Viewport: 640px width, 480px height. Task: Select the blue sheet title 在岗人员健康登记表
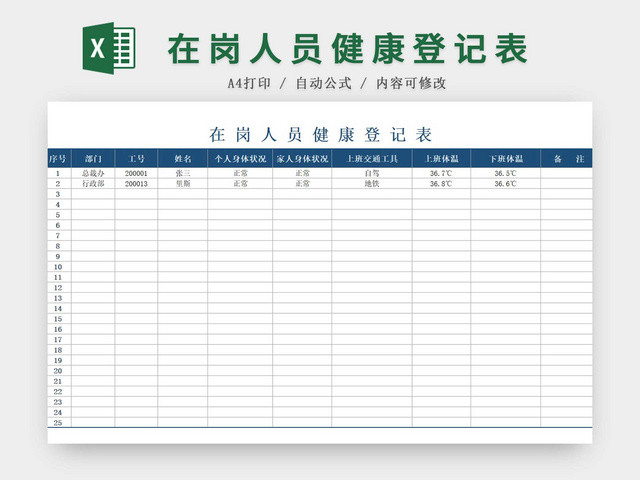(320, 135)
